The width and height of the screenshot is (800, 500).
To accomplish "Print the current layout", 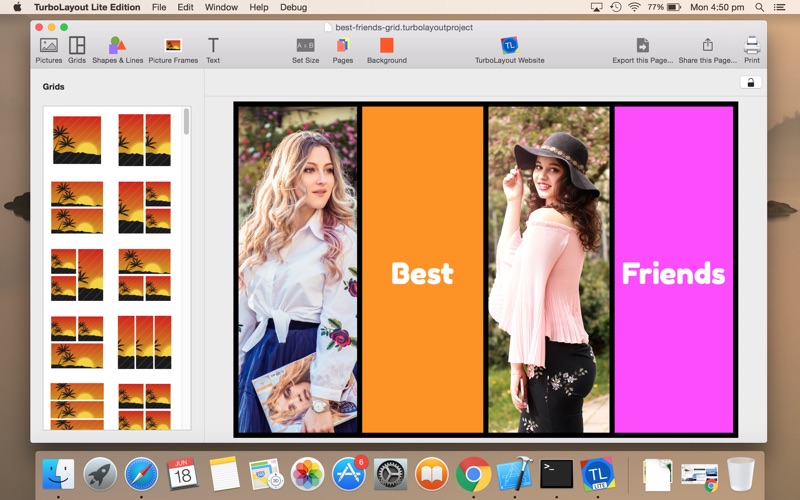I will [752, 50].
